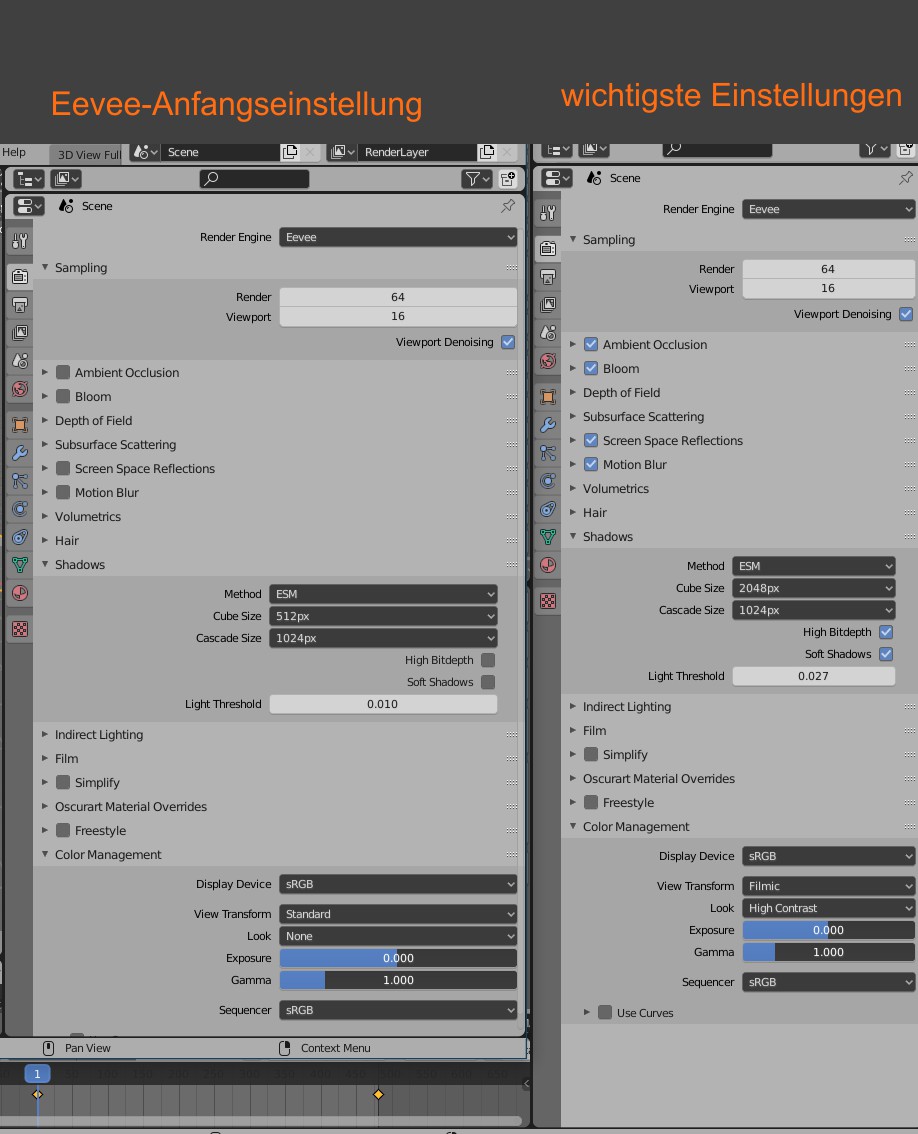Open Material properties tab in left panel
The image size is (918, 1134).
20,593
